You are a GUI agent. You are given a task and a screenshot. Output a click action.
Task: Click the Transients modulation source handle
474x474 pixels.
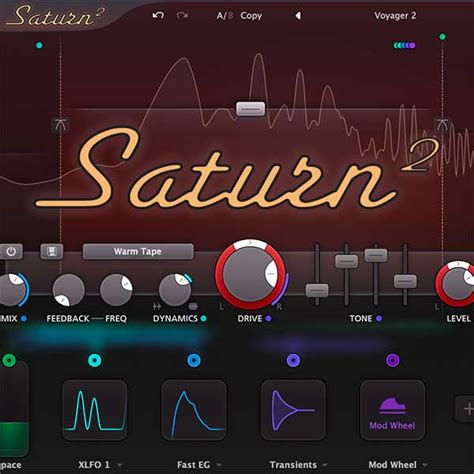293,360
